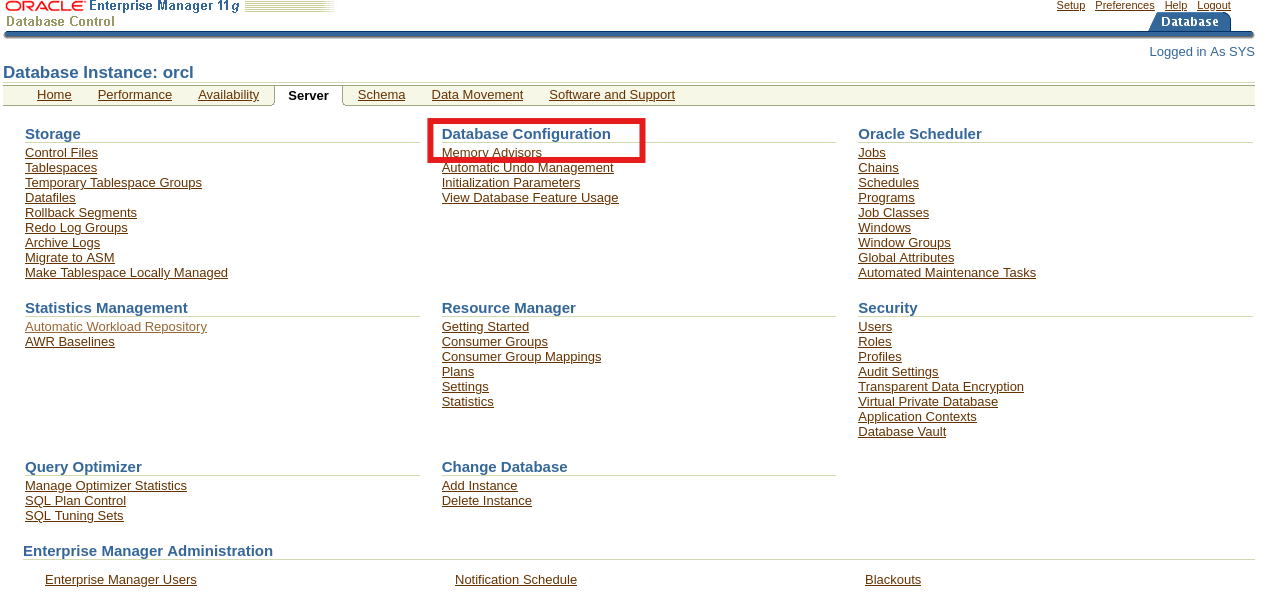Open Migrate to ASM
The width and height of the screenshot is (1263, 603).
click(70, 258)
